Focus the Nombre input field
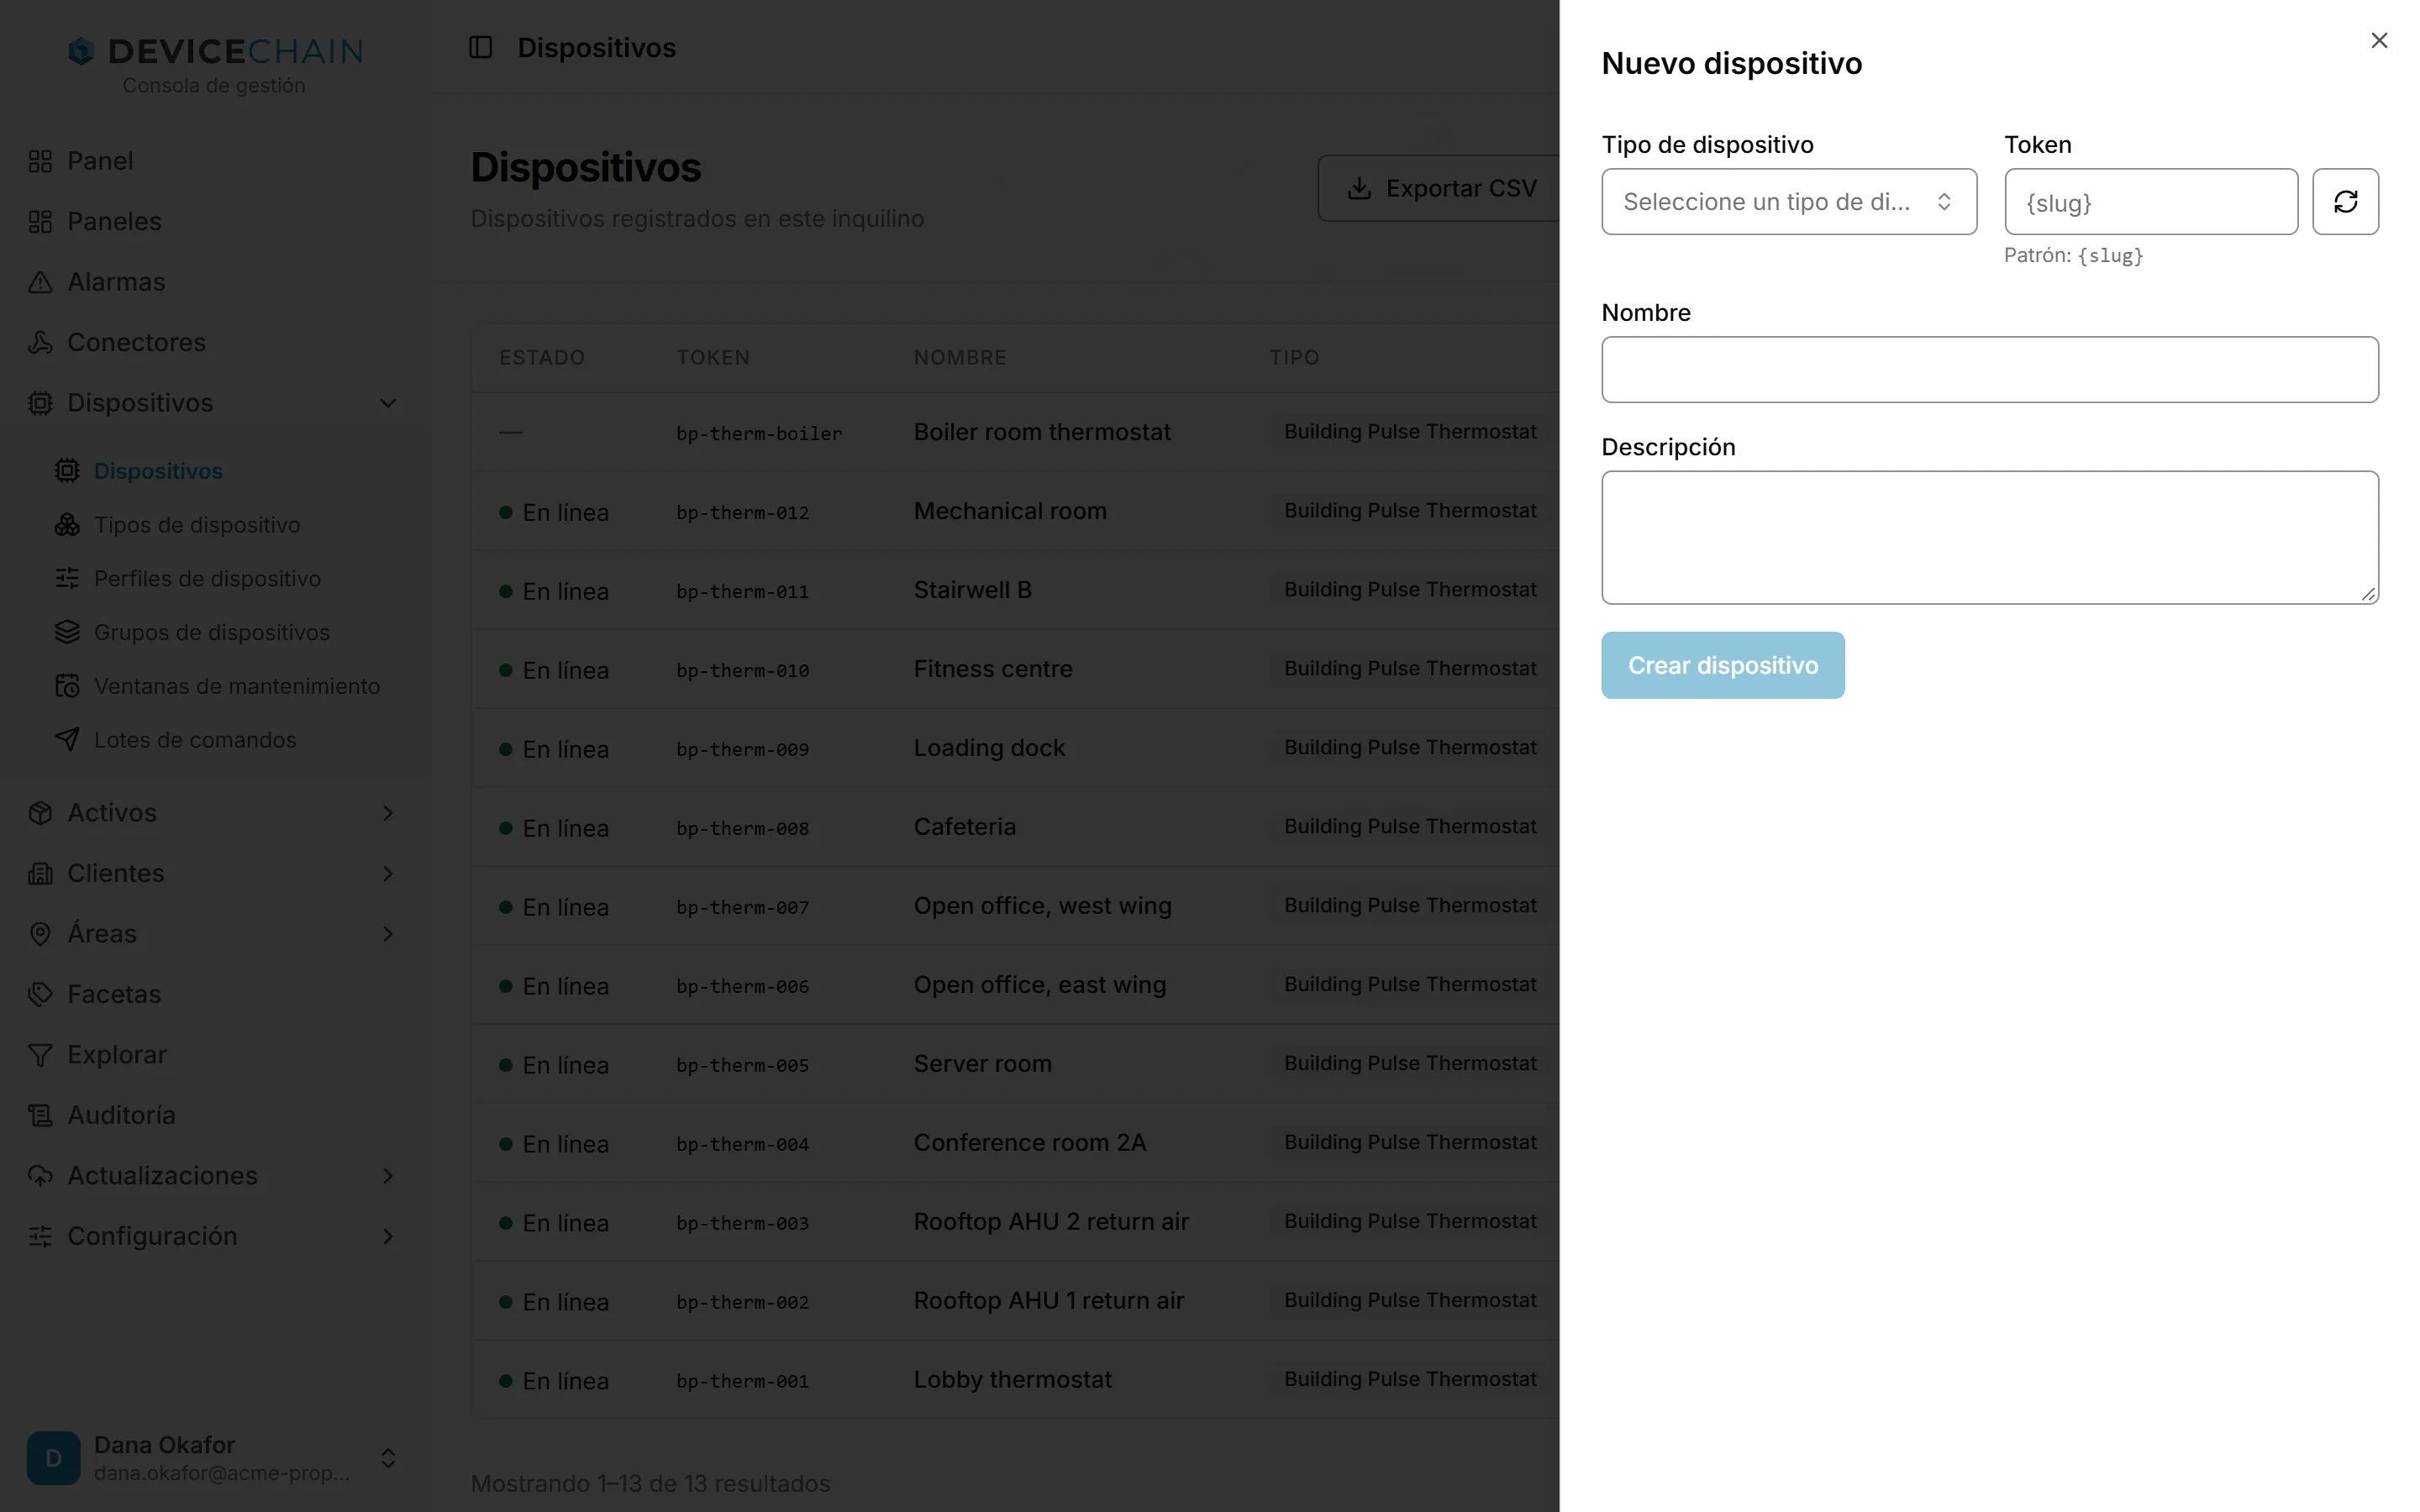Viewport: 2420px width, 1512px height. point(1989,370)
